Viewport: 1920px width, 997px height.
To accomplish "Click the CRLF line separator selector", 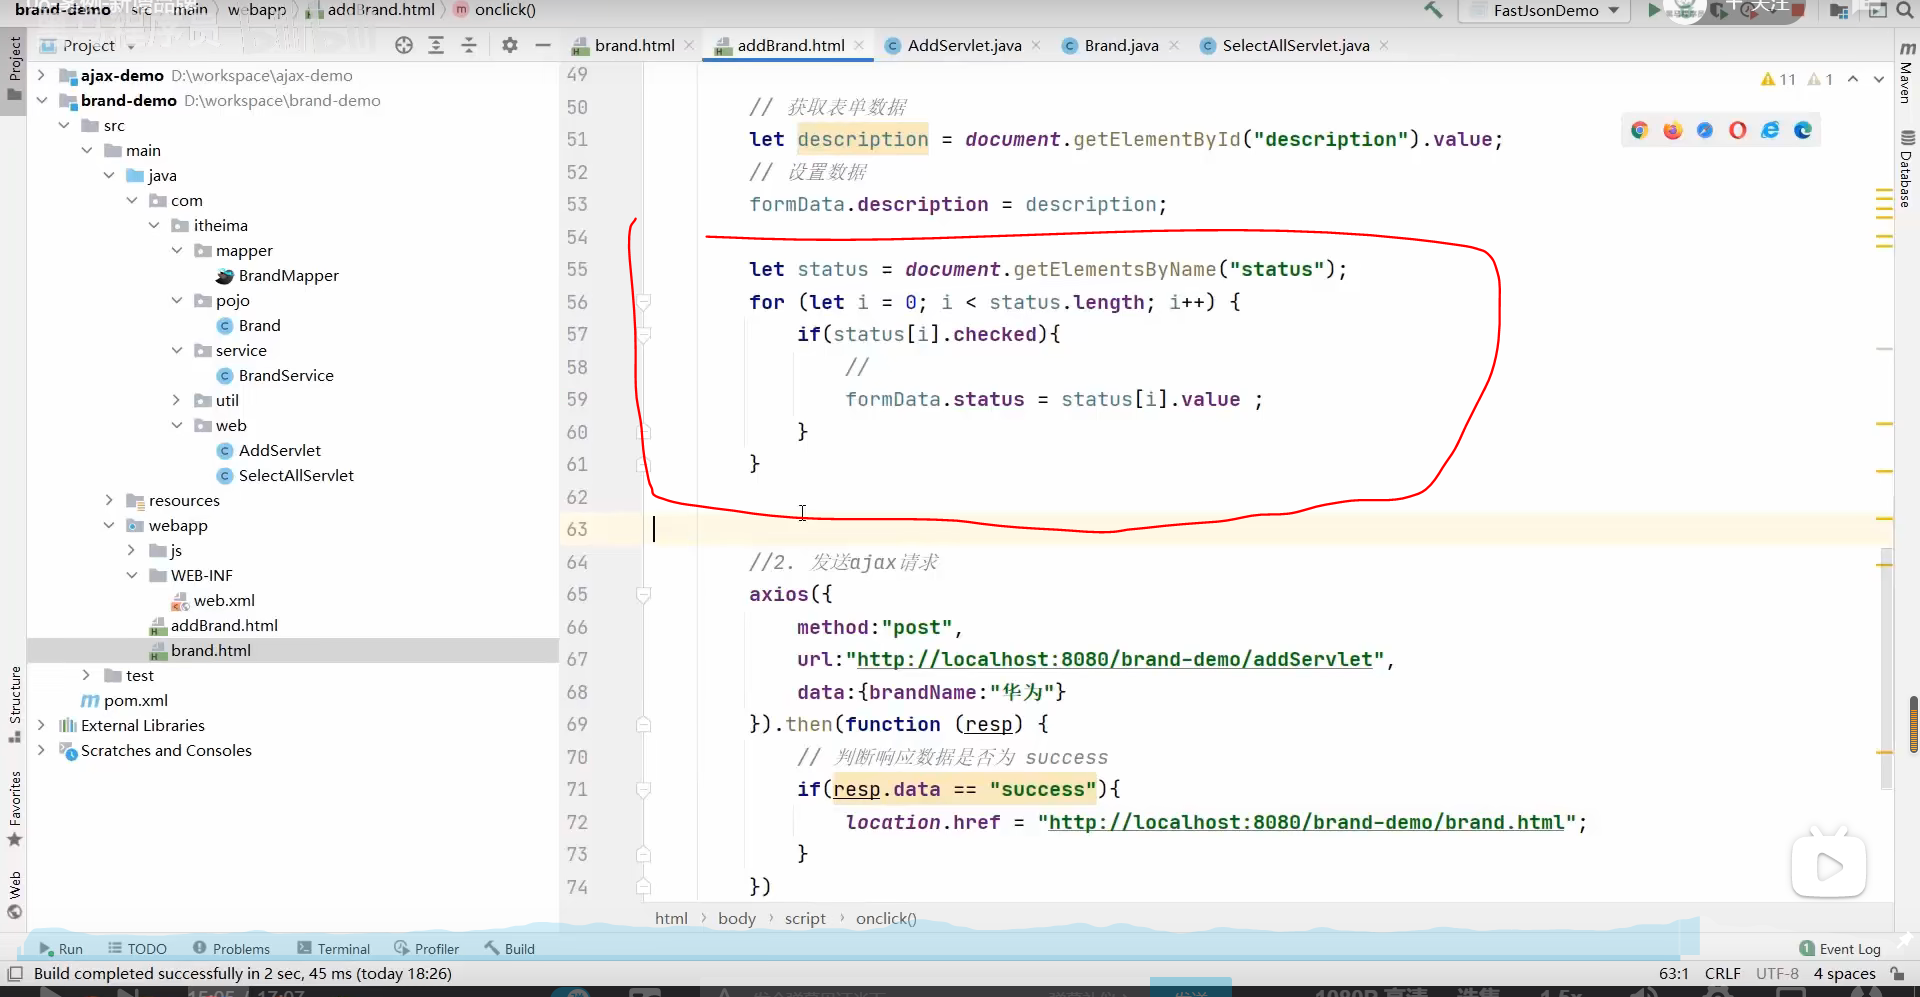I will (x=1722, y=973).
